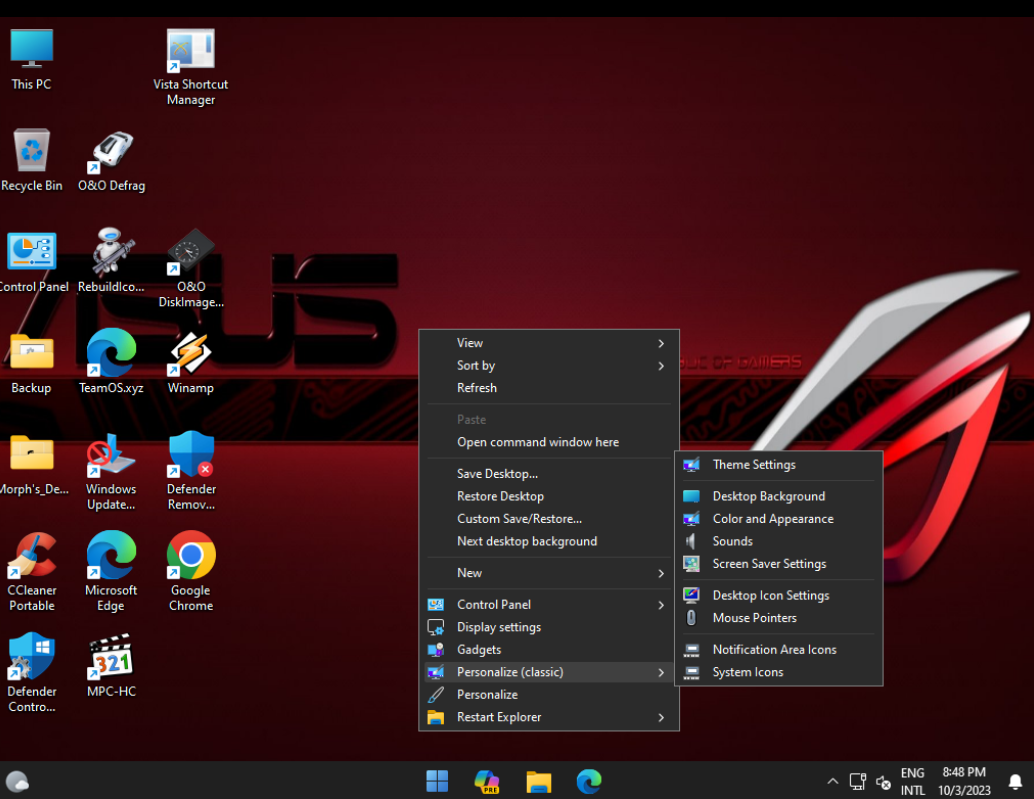Expand the View submenu
Viewport: 1034px width, 799px height.
click(549, 343)
